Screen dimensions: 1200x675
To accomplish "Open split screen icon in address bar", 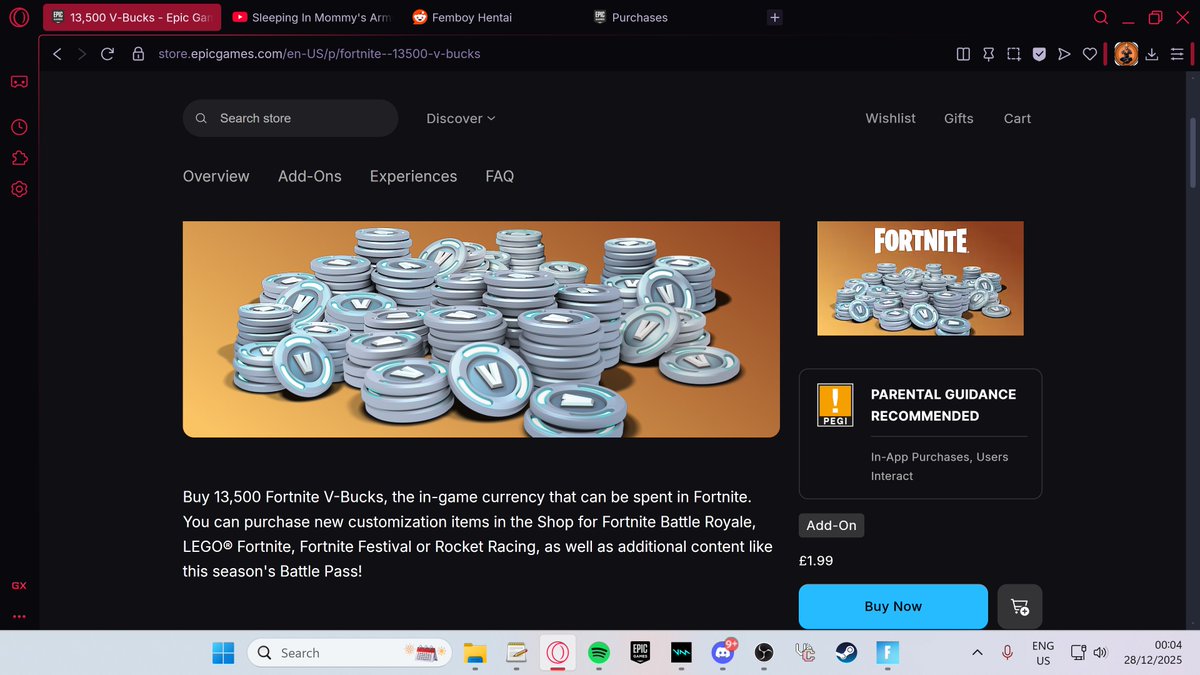I will pos(963,54).
